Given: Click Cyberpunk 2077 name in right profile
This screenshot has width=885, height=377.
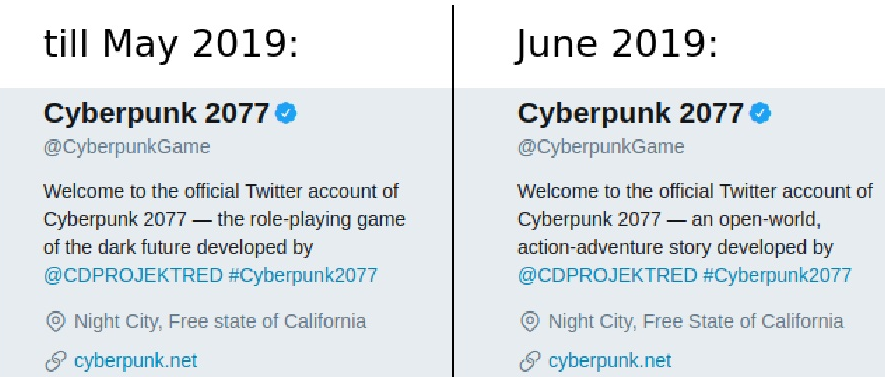Looking at the screenshot, I should coord(630,114).
